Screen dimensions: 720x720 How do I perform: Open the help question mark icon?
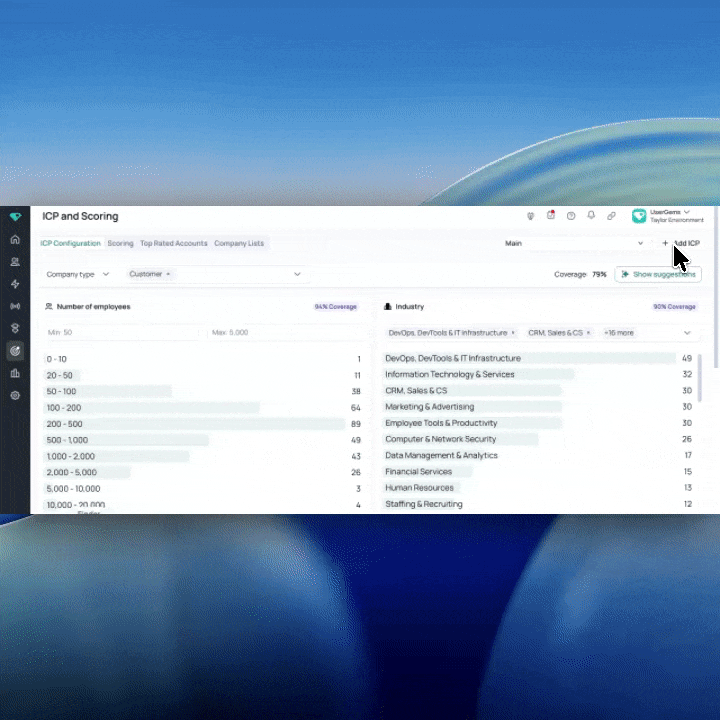[x=571, y=216]
